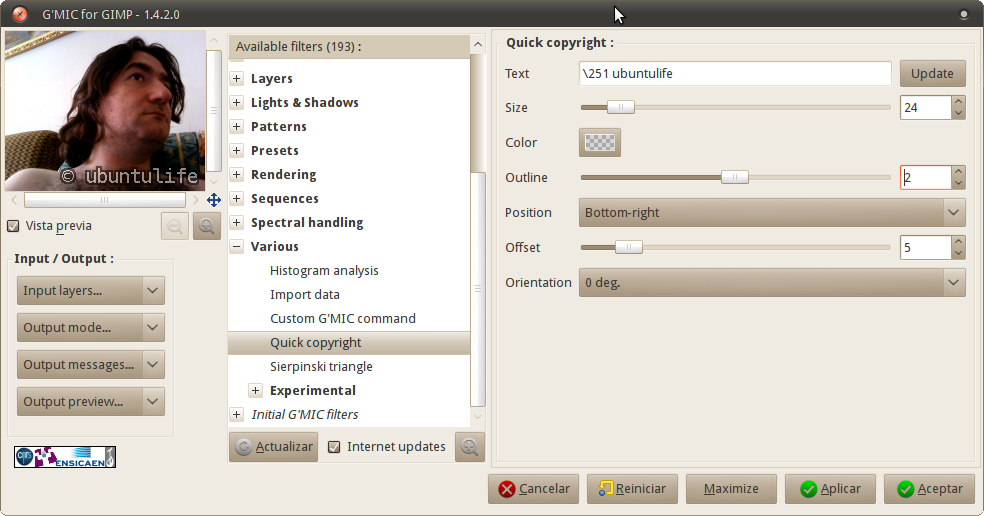This screenshot has width=984, height=516.
Task: Zoom in the preview with magnifier icon
Action: click(x=207, y=227)
